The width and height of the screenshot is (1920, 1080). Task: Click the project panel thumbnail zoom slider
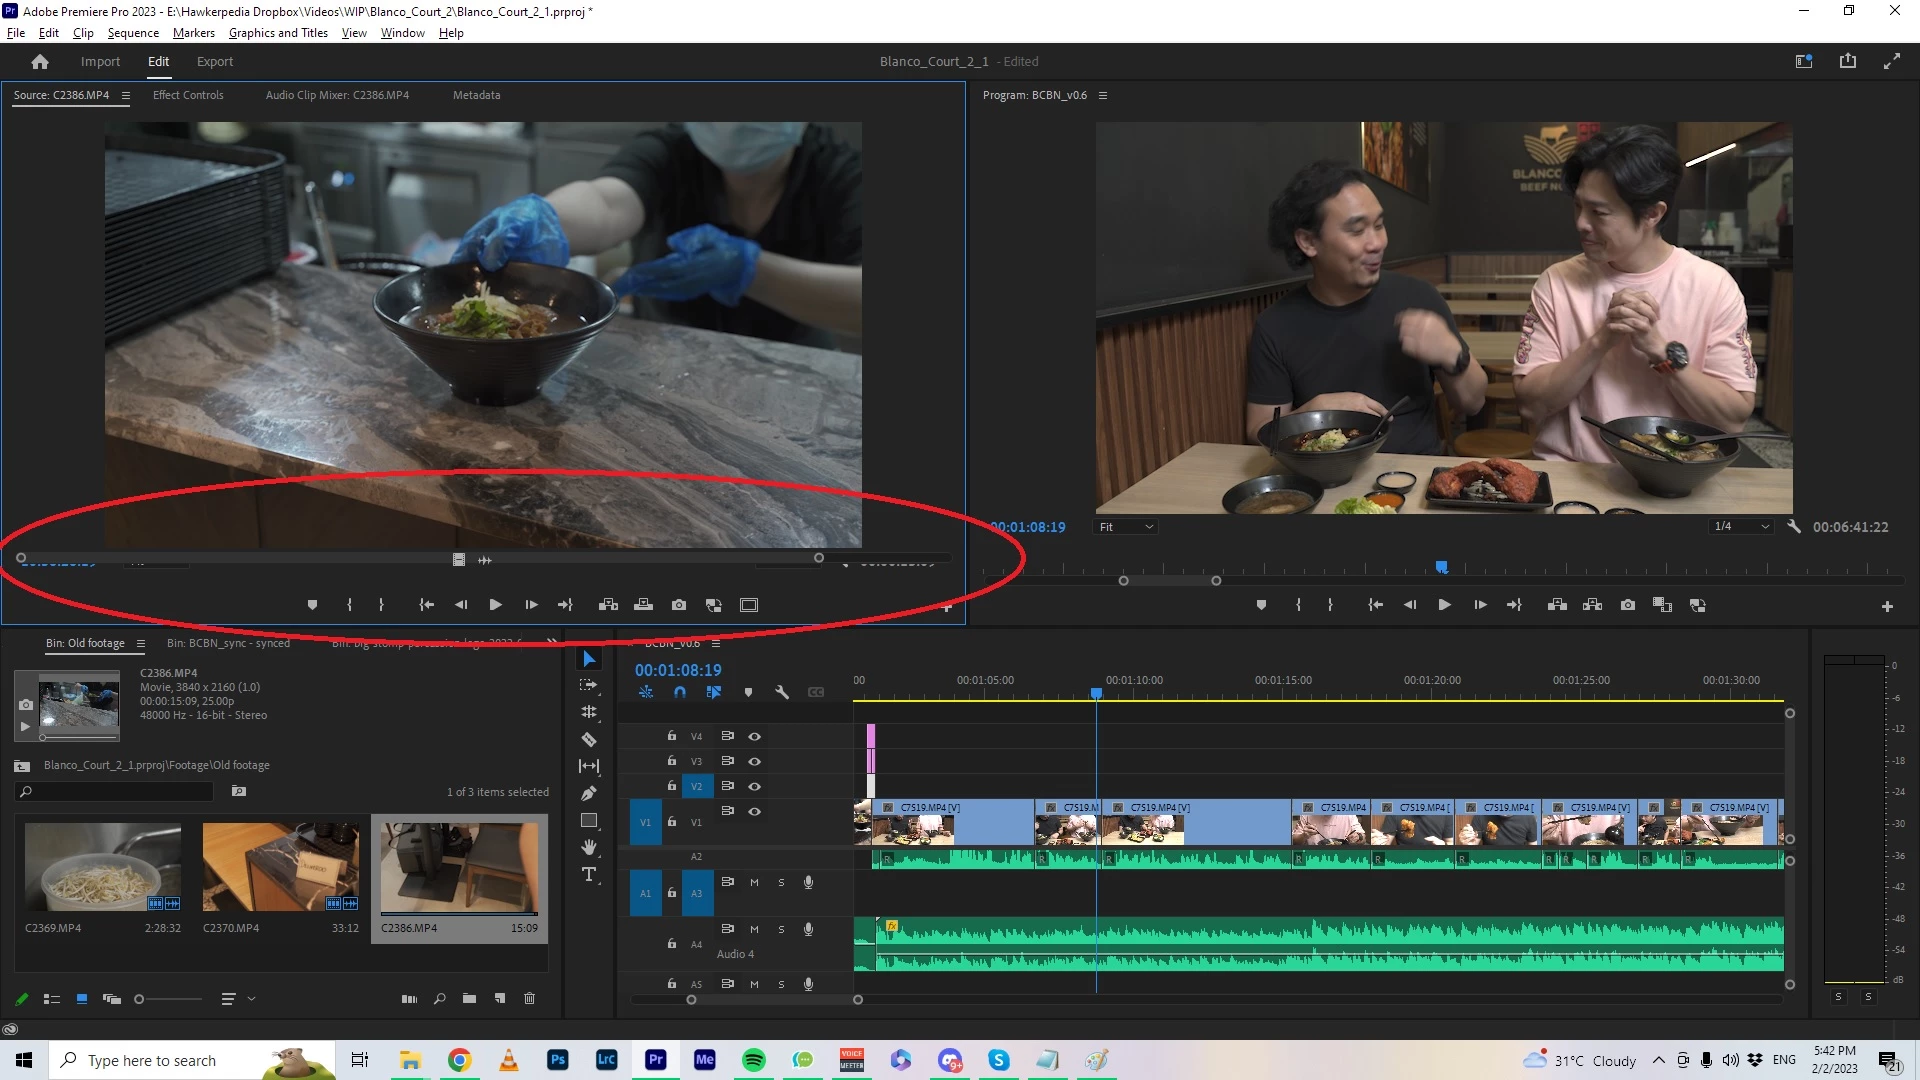[141, 999]
